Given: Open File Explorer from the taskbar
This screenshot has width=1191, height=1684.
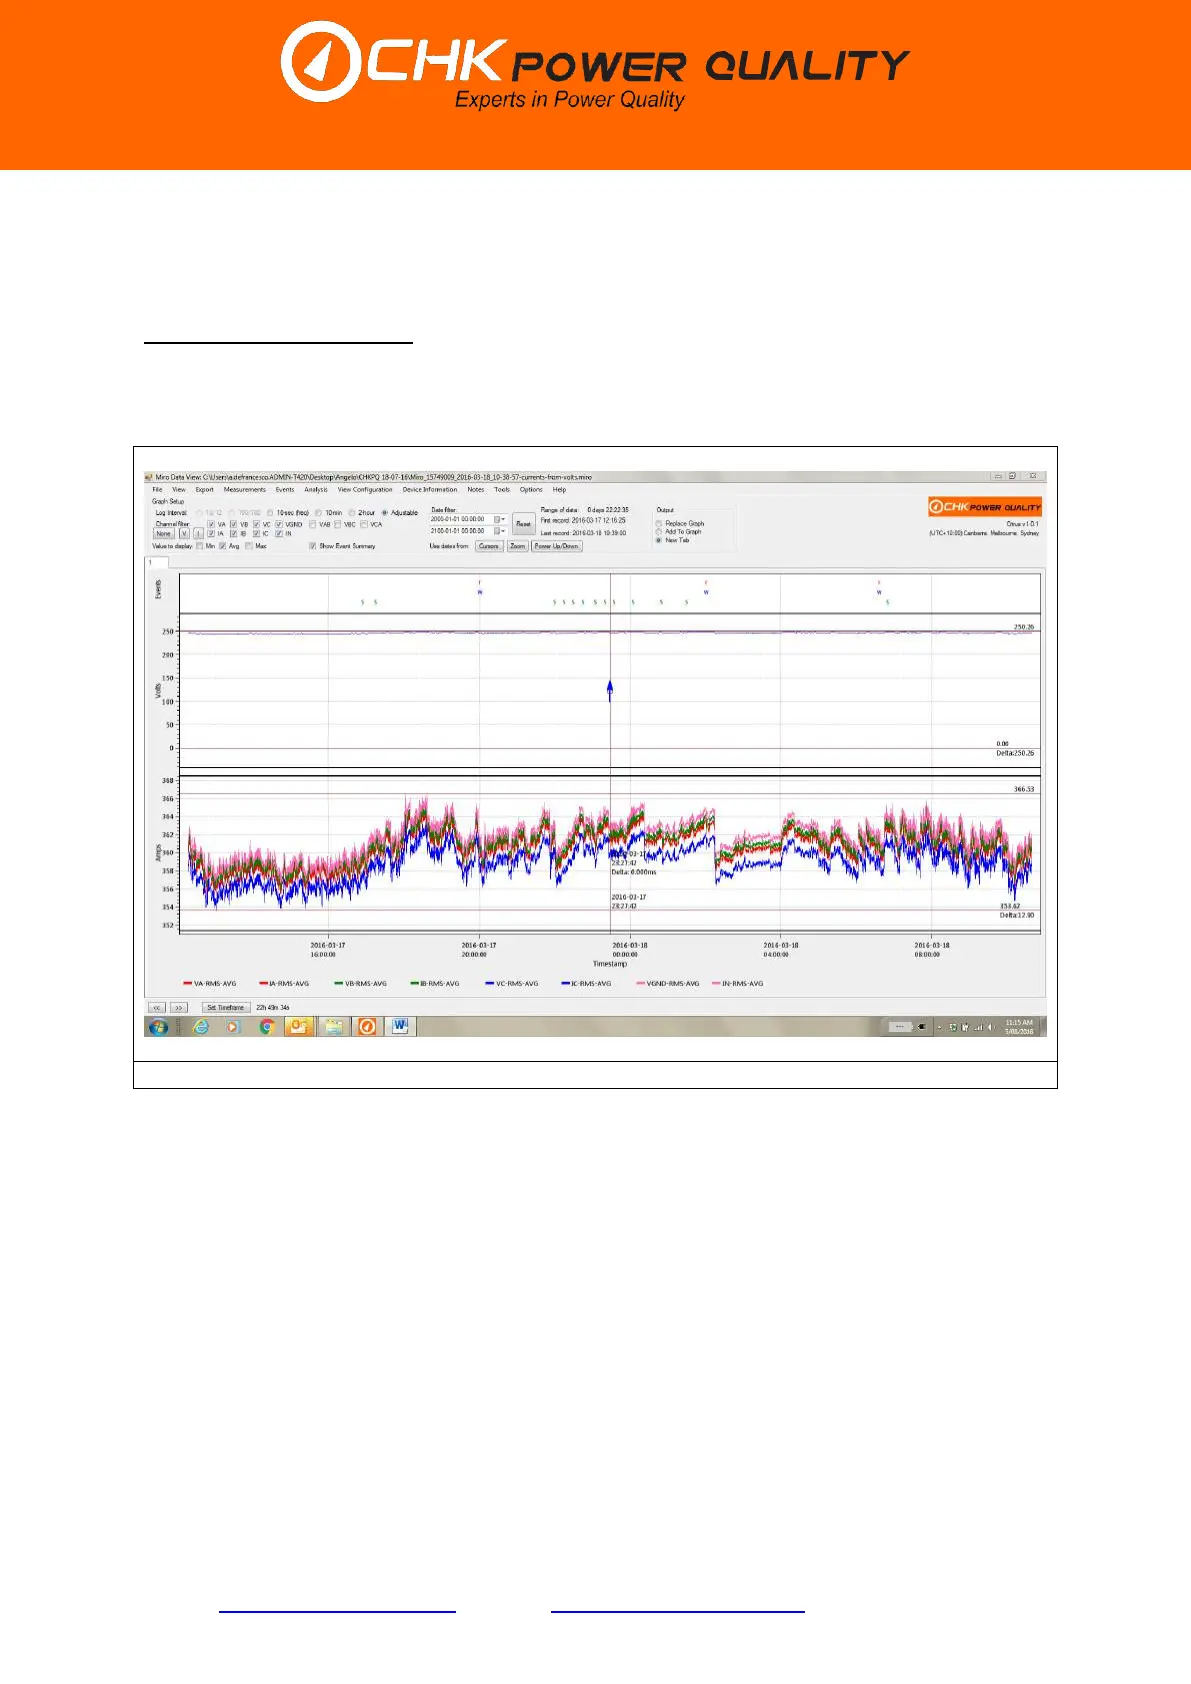Looking at the screenshot, I should [x=333, y=1026].
